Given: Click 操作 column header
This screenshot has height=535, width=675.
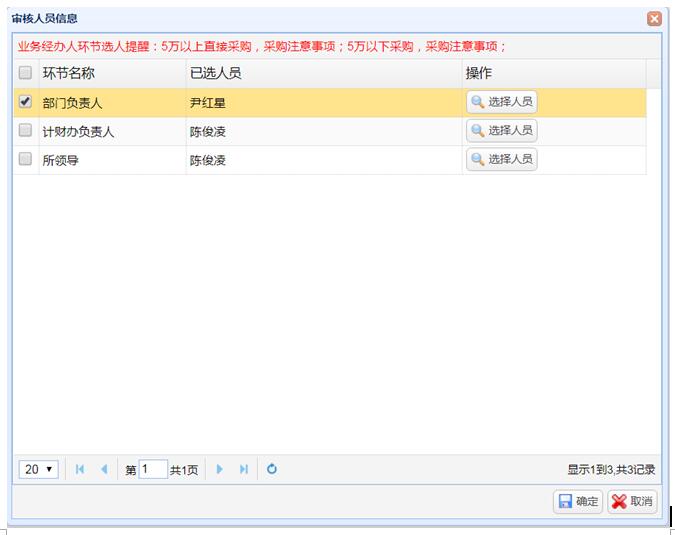Looking at the screenshot, I should (479, 73).
